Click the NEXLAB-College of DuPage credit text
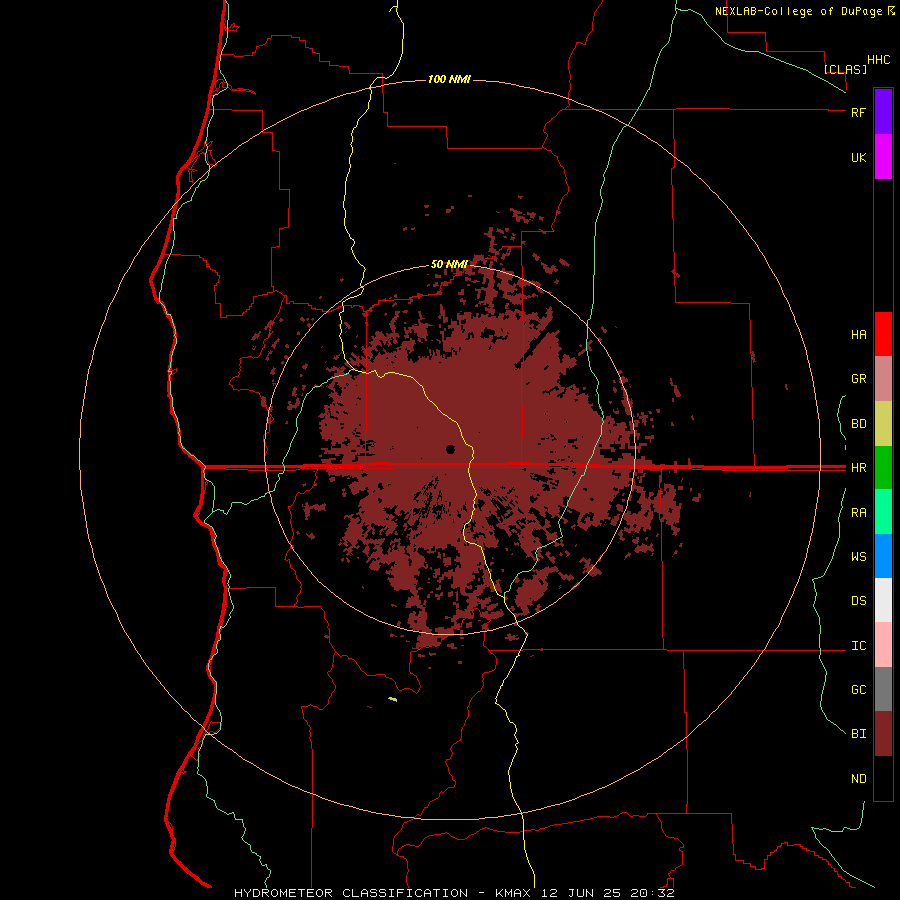This screenshot has width=900, height=900. tap(800, 11)
